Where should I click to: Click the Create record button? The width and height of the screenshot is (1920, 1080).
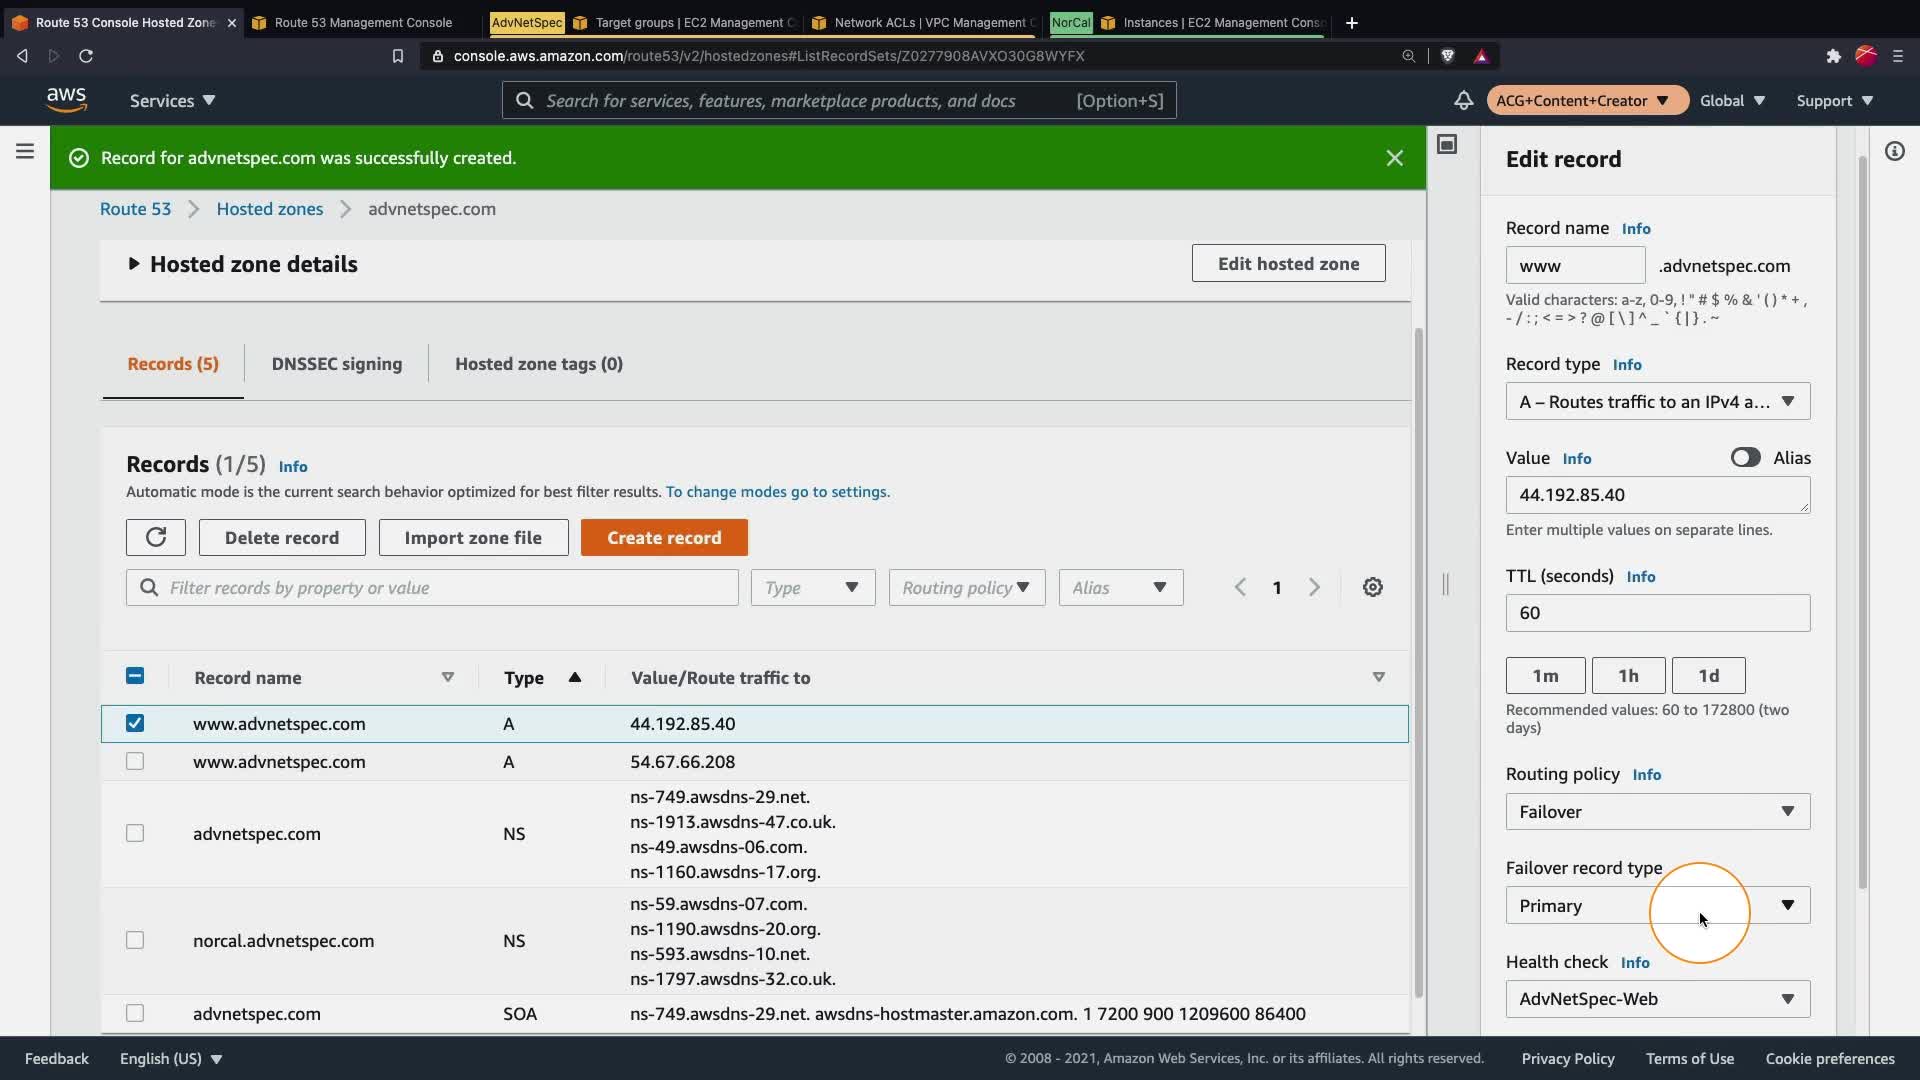tap(663, 538)
